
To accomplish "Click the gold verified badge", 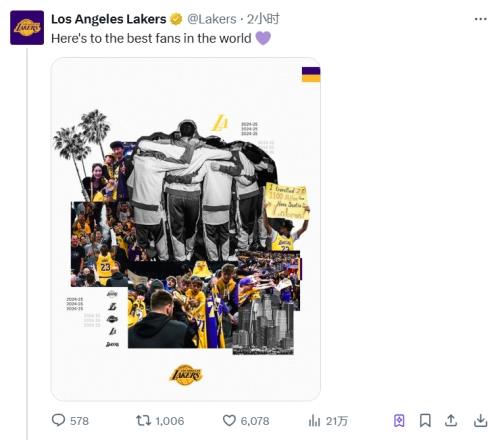I will [x=176, y=19].
